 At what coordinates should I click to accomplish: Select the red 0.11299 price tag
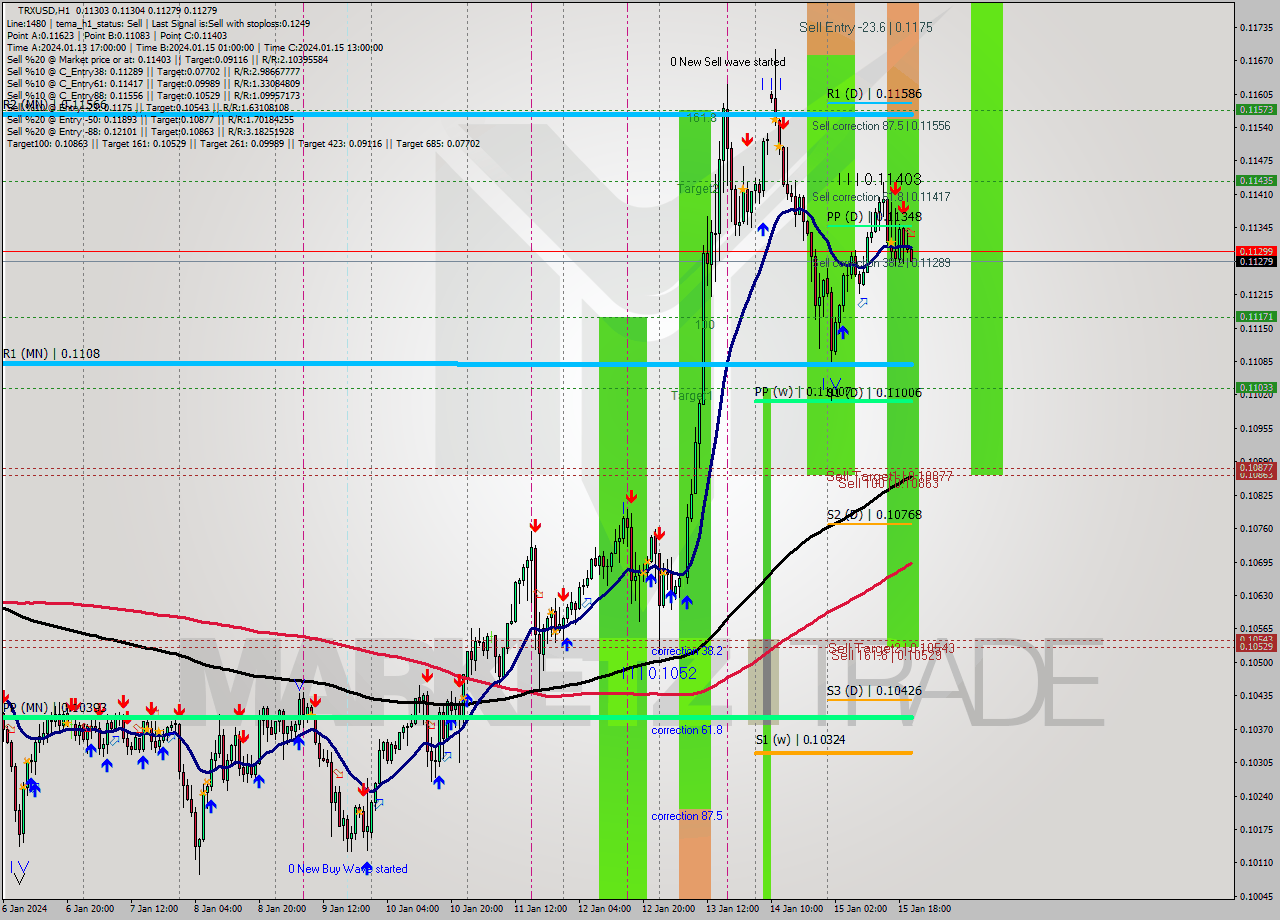click(1255, 251)
